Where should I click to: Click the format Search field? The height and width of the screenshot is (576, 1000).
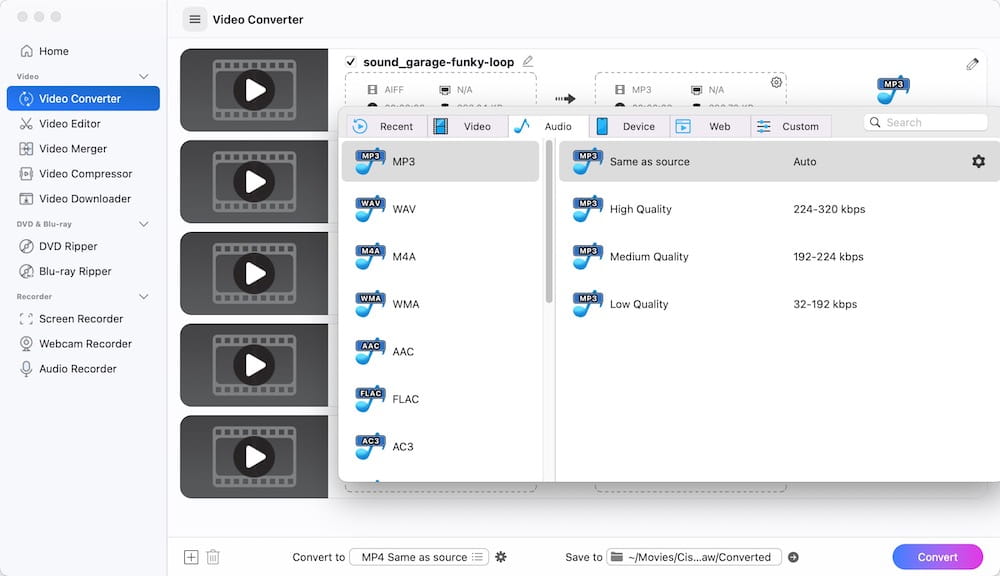point(925,122)
